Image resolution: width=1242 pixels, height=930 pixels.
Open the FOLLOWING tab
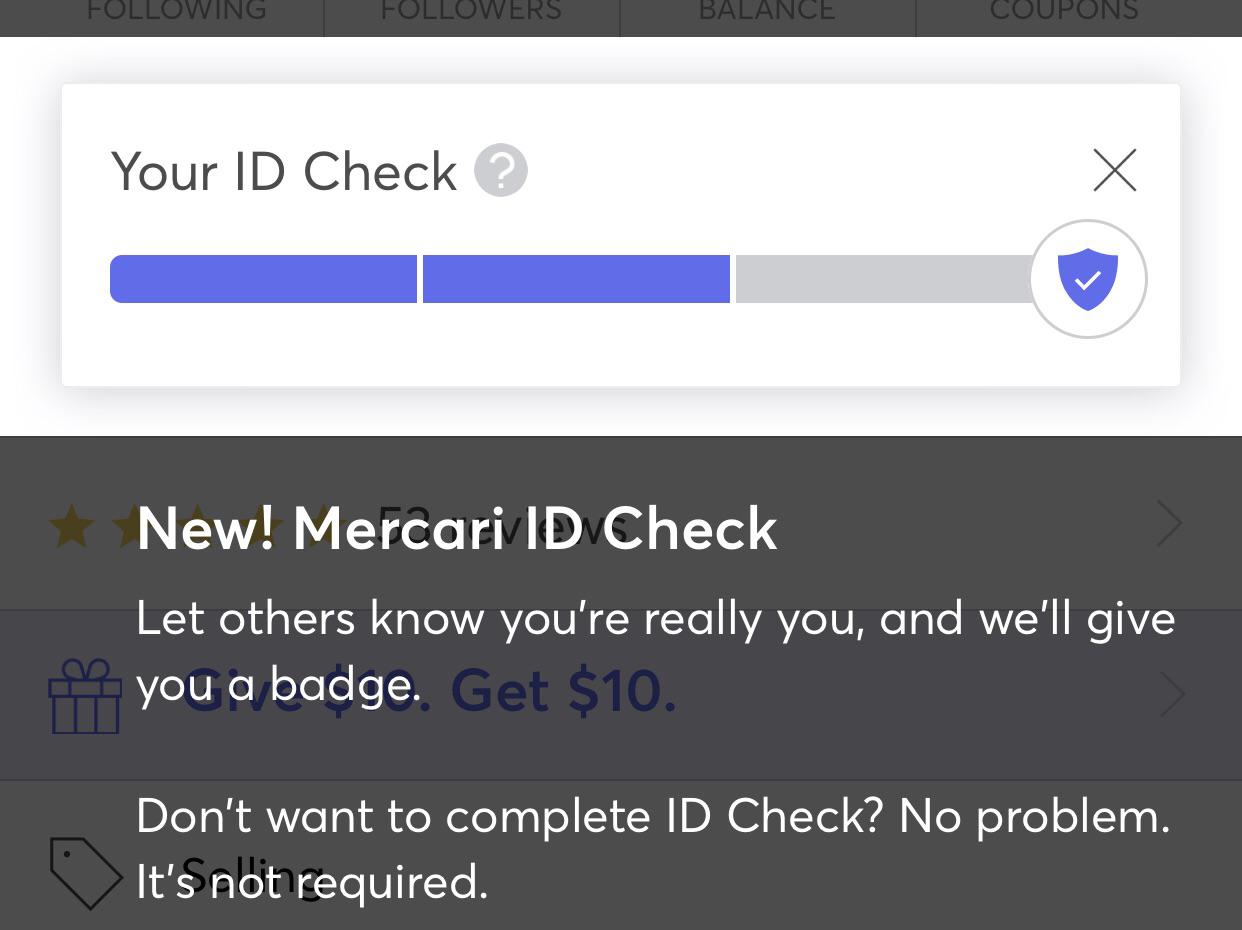(176, 12)
